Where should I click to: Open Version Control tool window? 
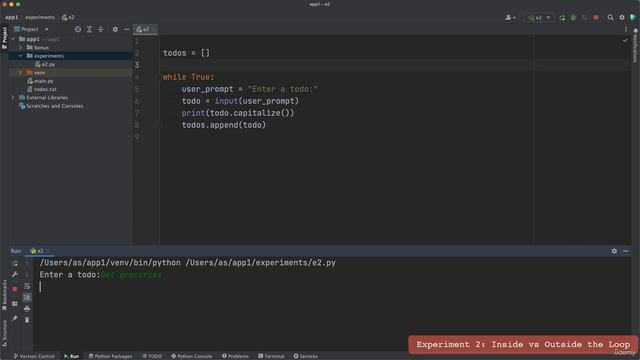point(34,356)
